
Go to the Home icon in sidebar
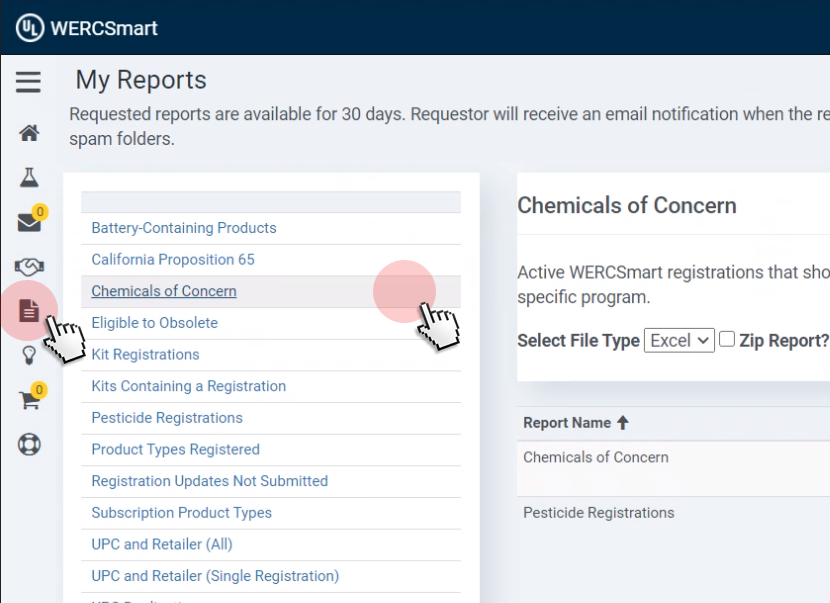(x=29, y=133)
